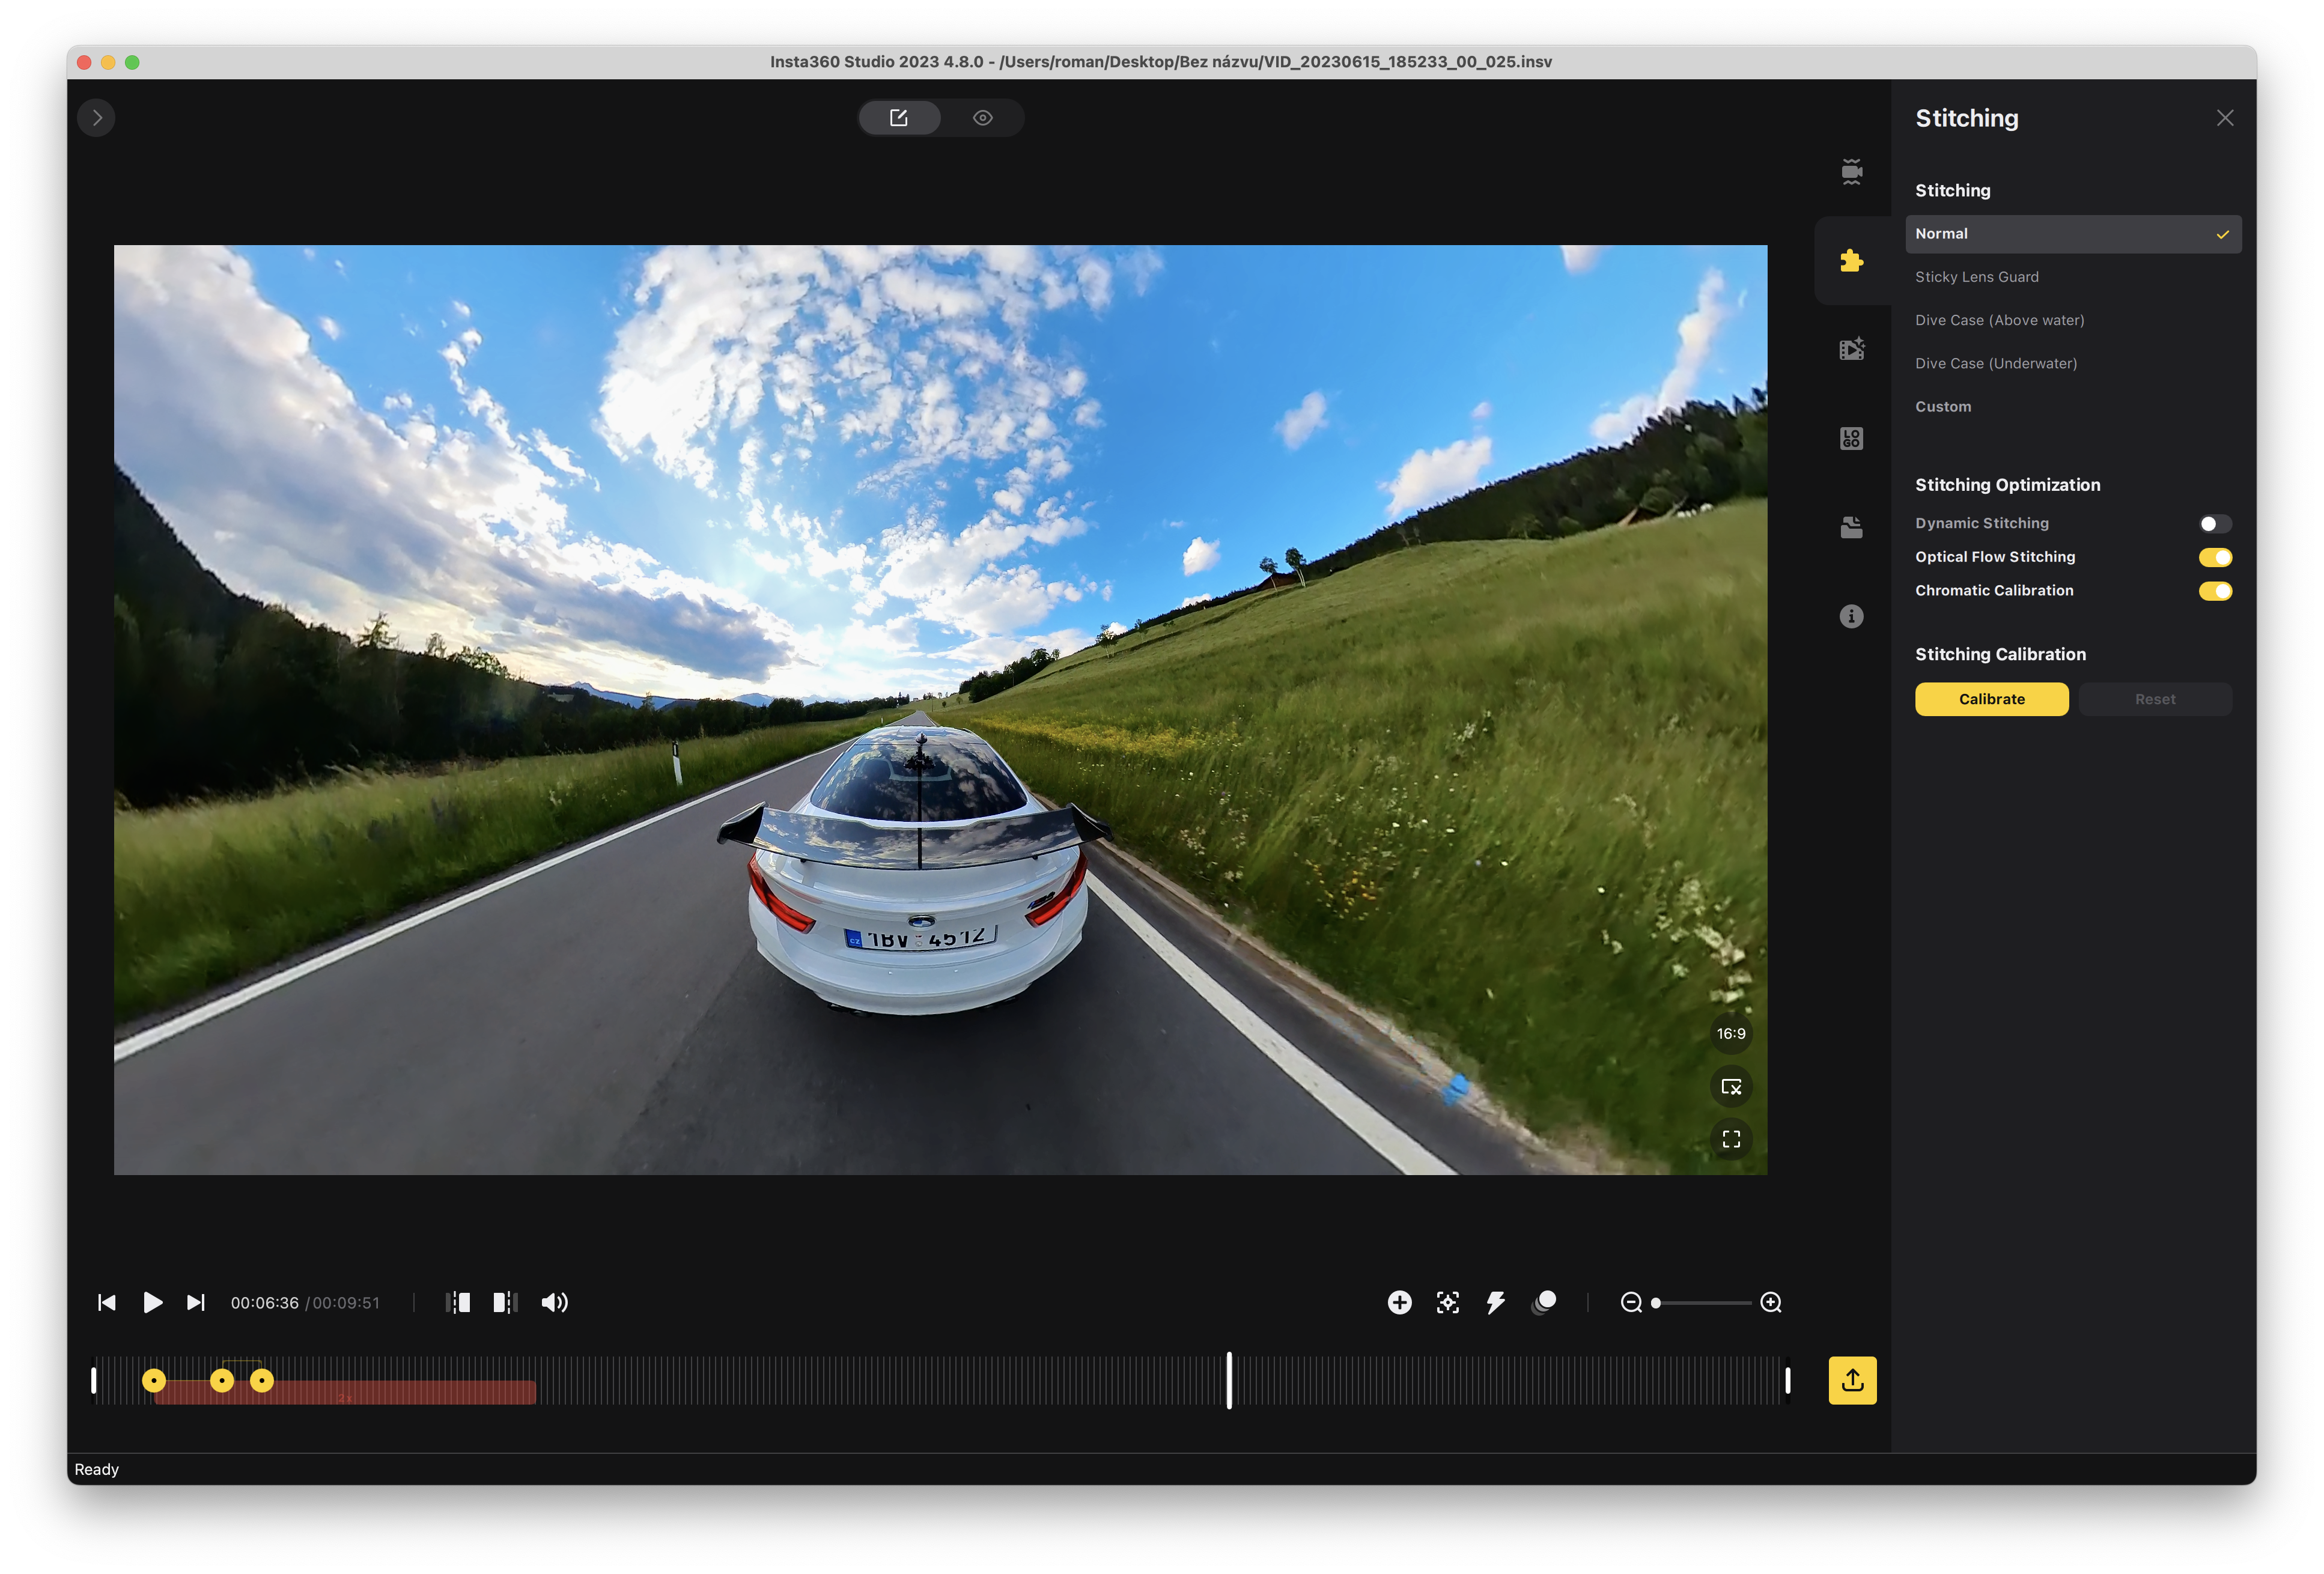
Task: Open the file management panel icon
Action: pos(1852,526)
